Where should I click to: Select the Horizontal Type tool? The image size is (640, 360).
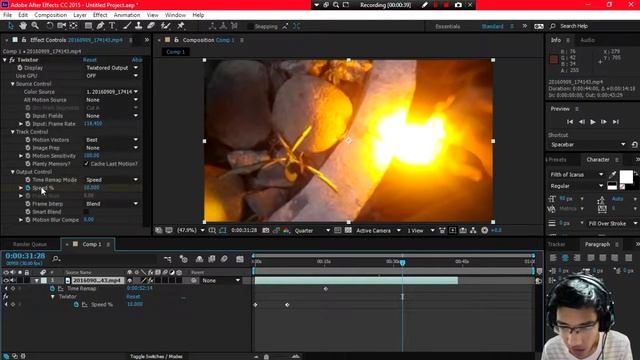click(x=112, y=26)
